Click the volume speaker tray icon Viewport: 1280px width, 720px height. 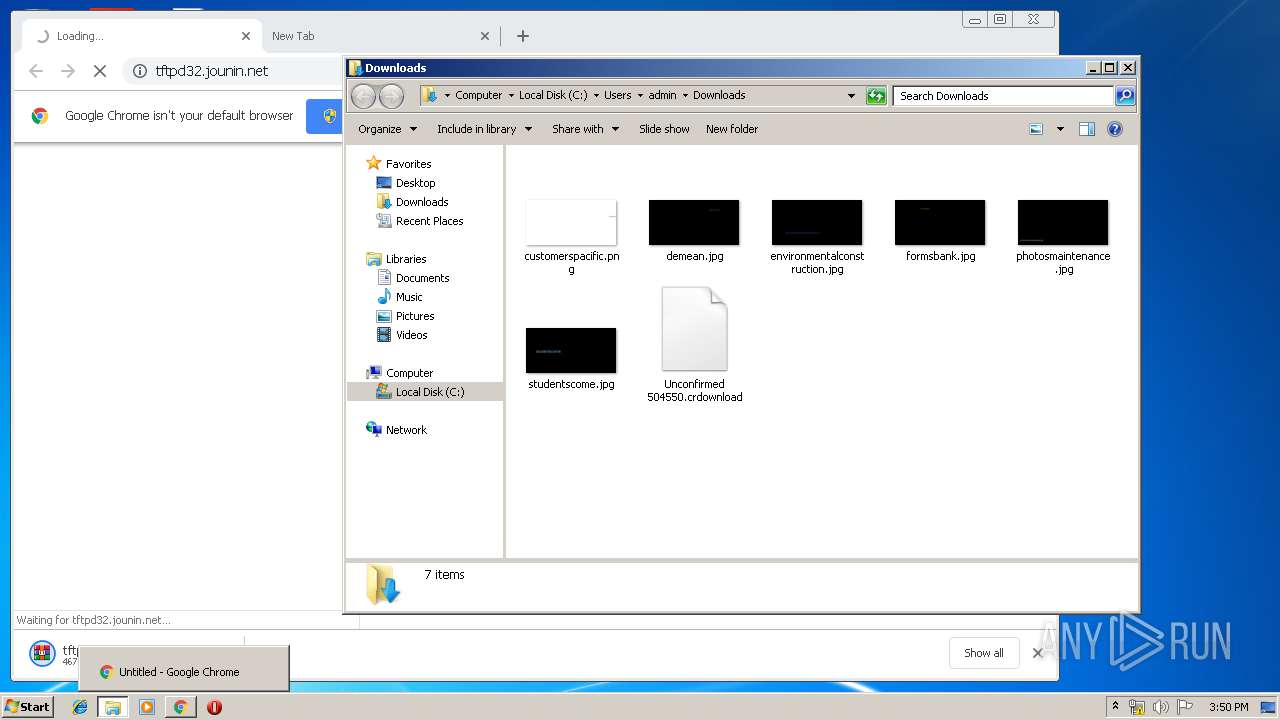(x=1161, y=707)
